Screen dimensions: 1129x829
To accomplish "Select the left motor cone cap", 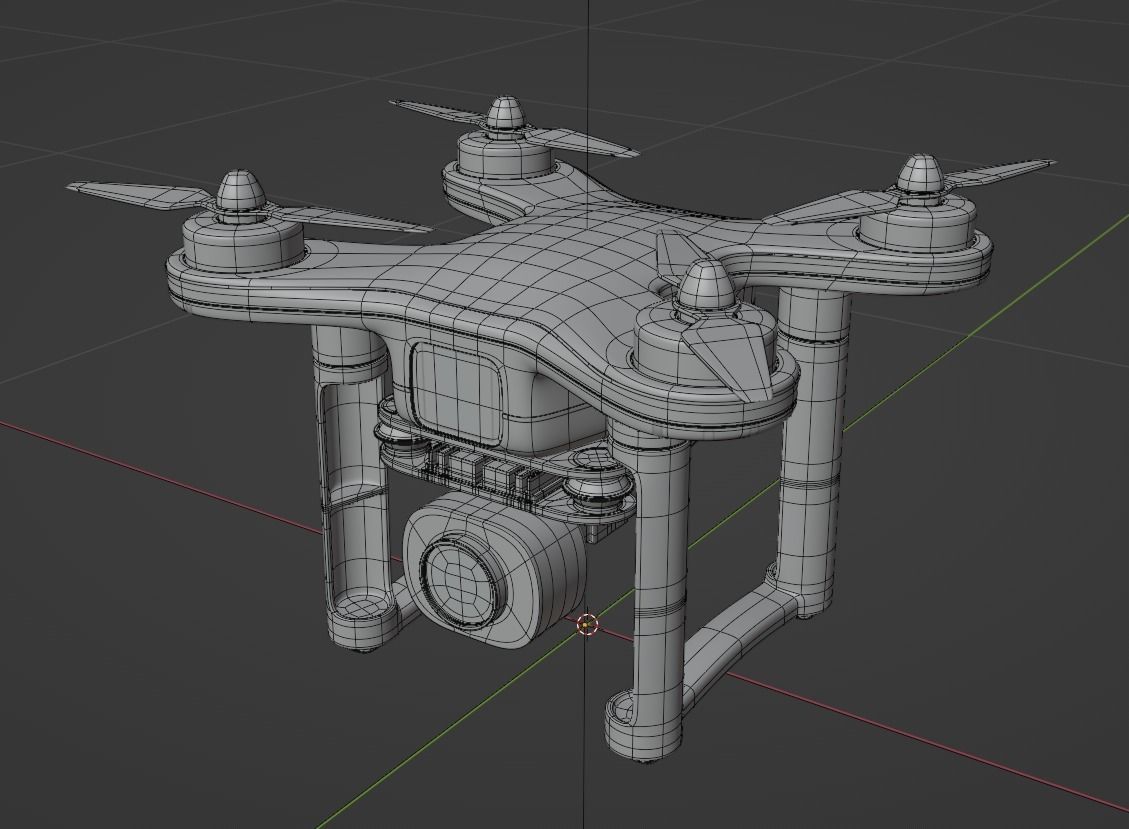I will pos(241,190).
